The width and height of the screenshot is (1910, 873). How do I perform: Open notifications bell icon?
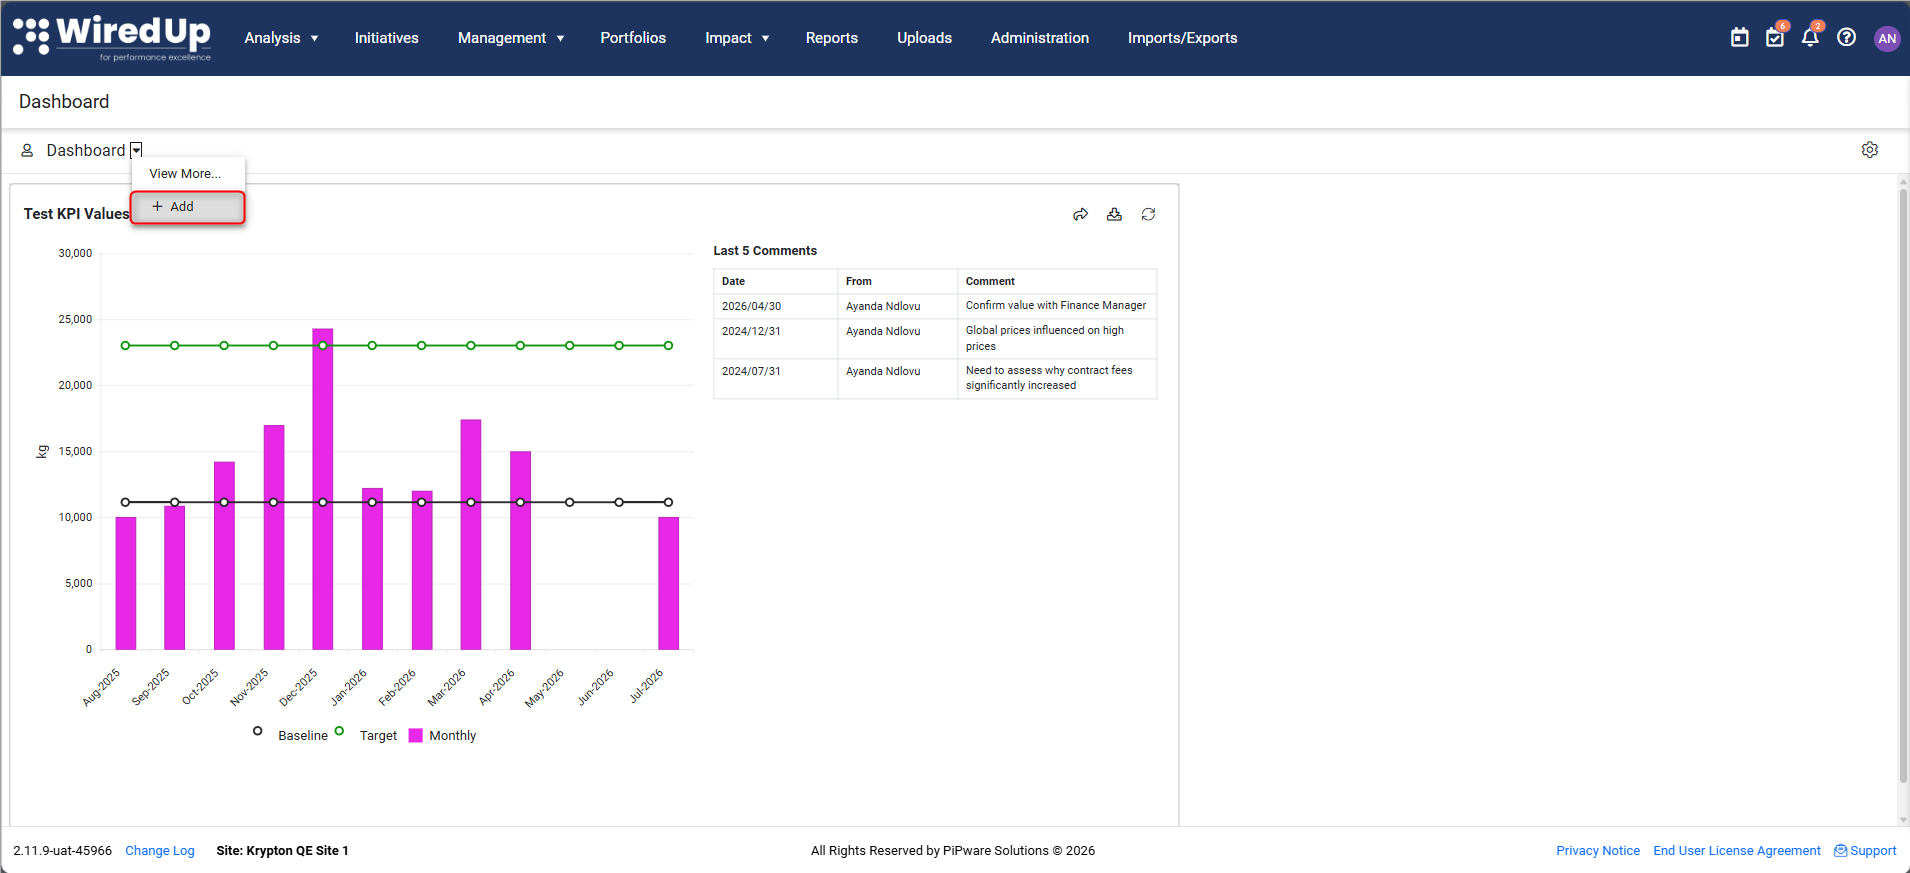[1810, 38]
